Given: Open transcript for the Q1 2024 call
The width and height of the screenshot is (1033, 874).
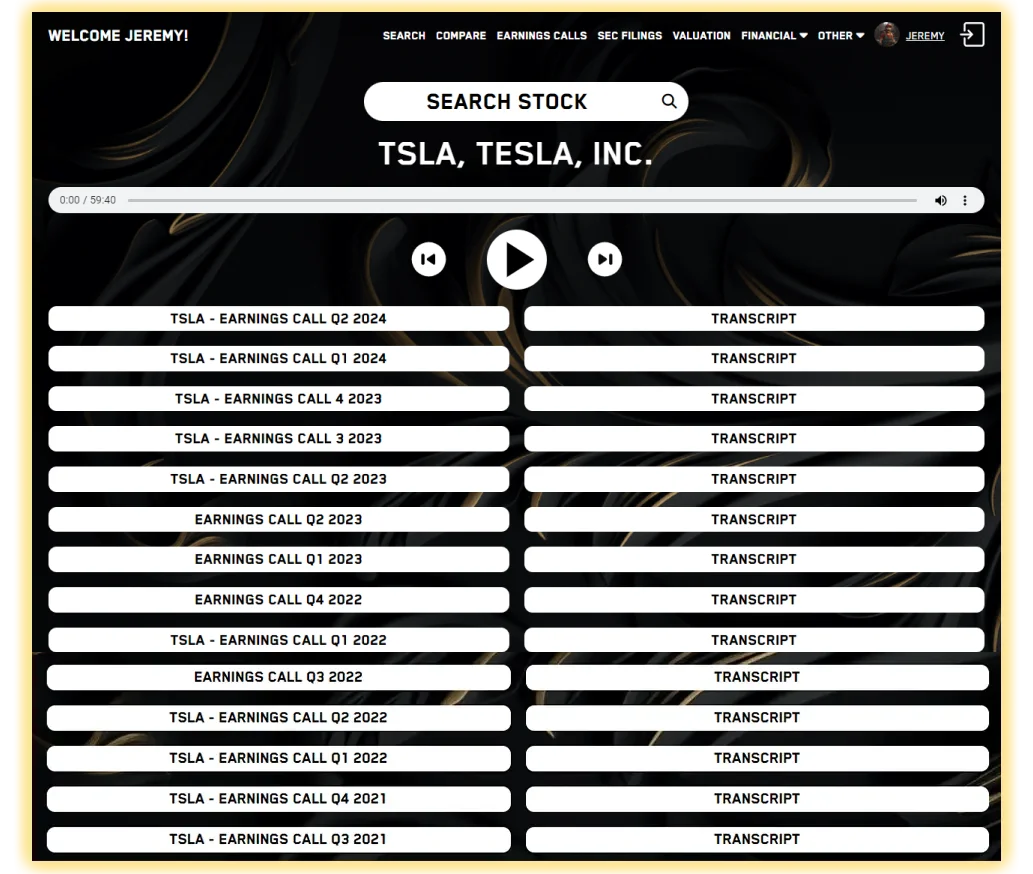Looking at the screenshot, I should 754,358.
